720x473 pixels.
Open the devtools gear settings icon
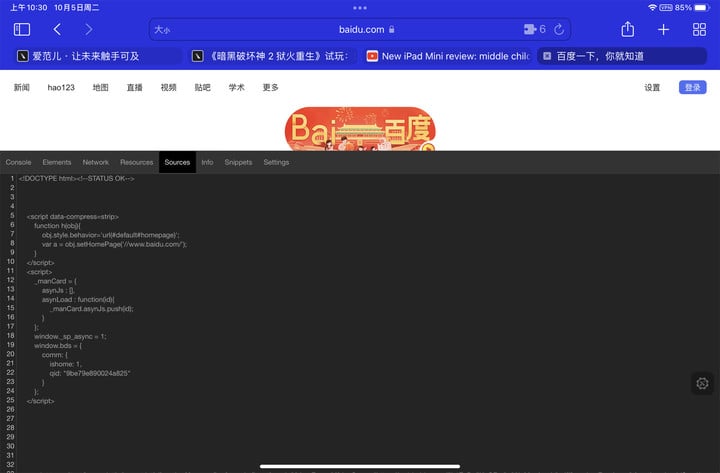point(702,384)
